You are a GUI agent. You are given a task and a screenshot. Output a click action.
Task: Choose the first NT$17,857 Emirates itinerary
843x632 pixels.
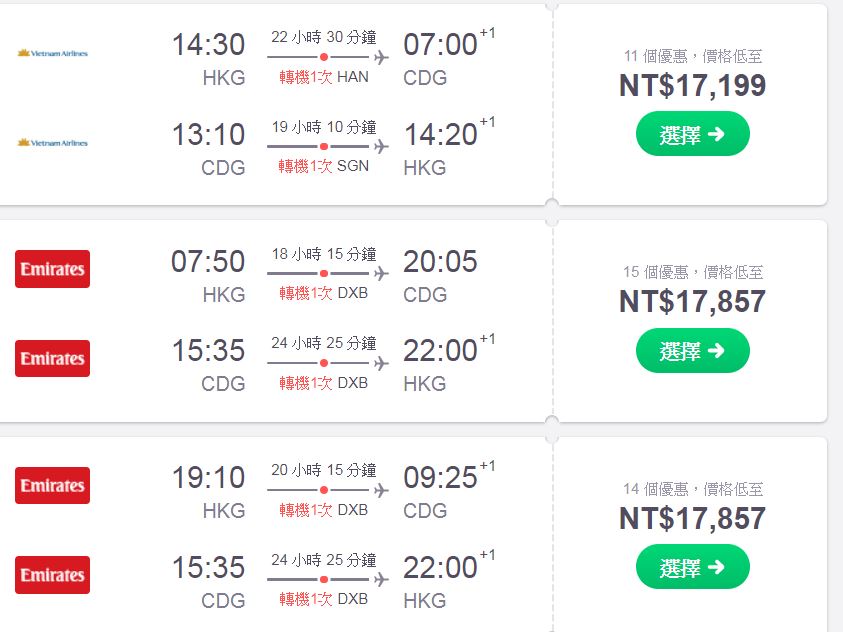[692, 350]
